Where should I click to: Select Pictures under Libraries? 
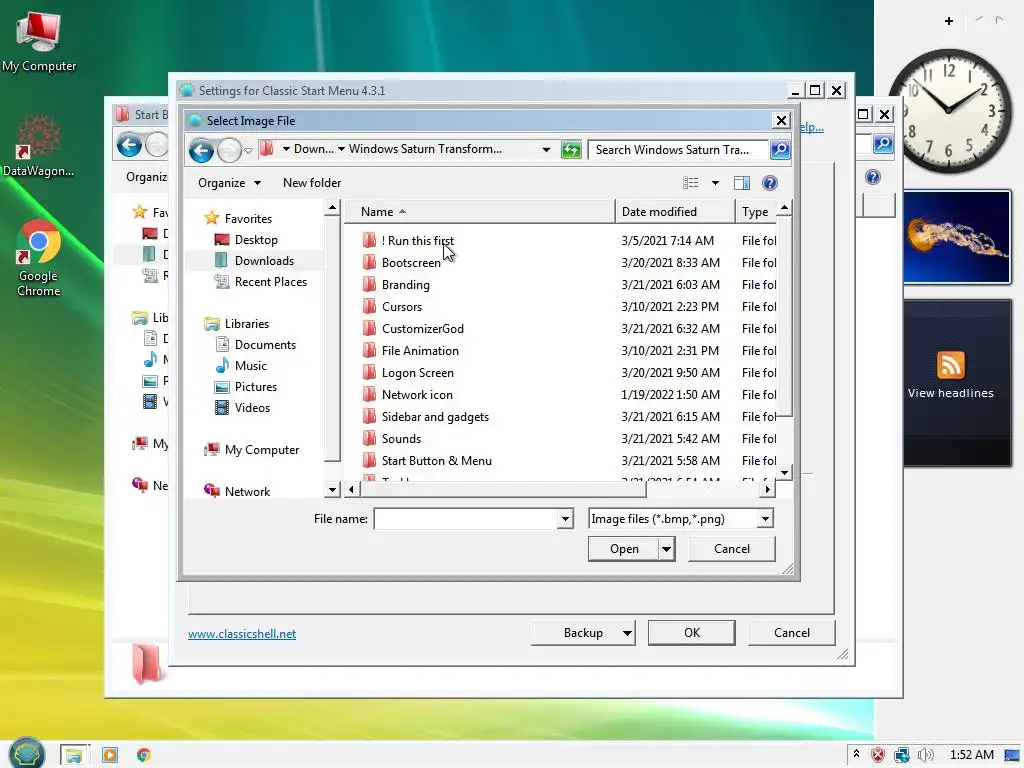tap(256, 386)
